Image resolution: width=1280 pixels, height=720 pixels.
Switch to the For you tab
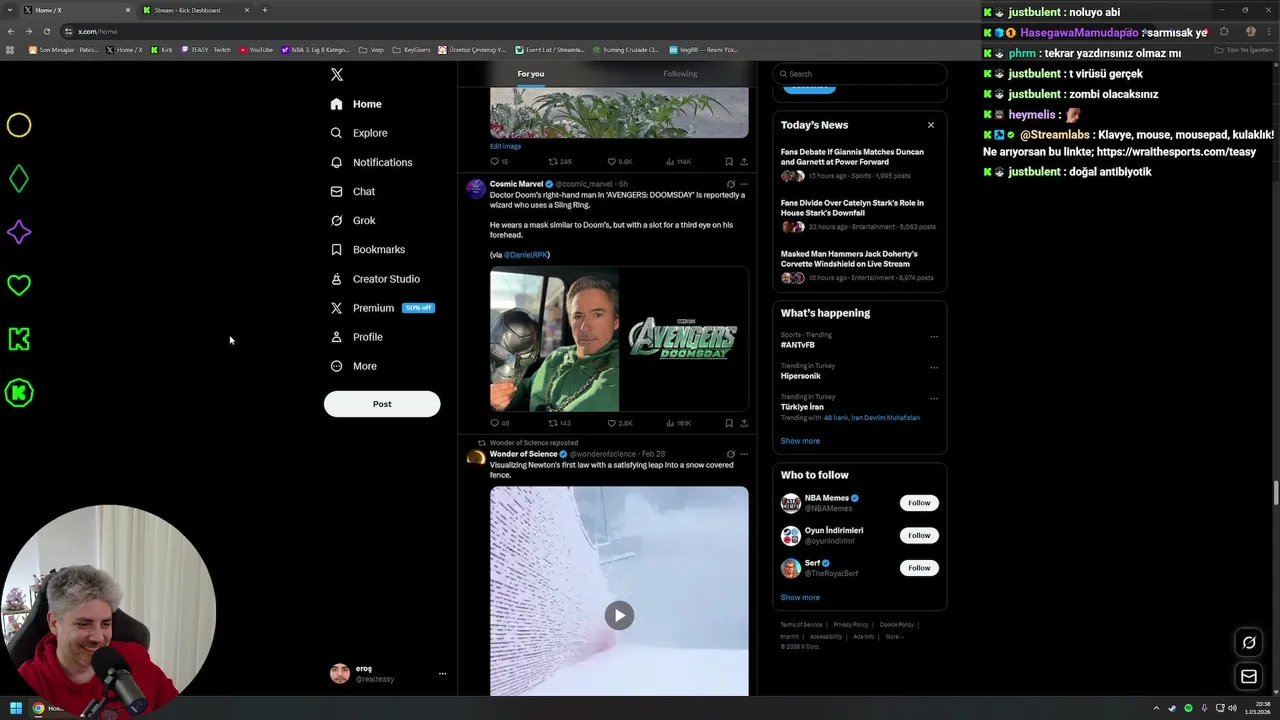[x=531, y=74]
